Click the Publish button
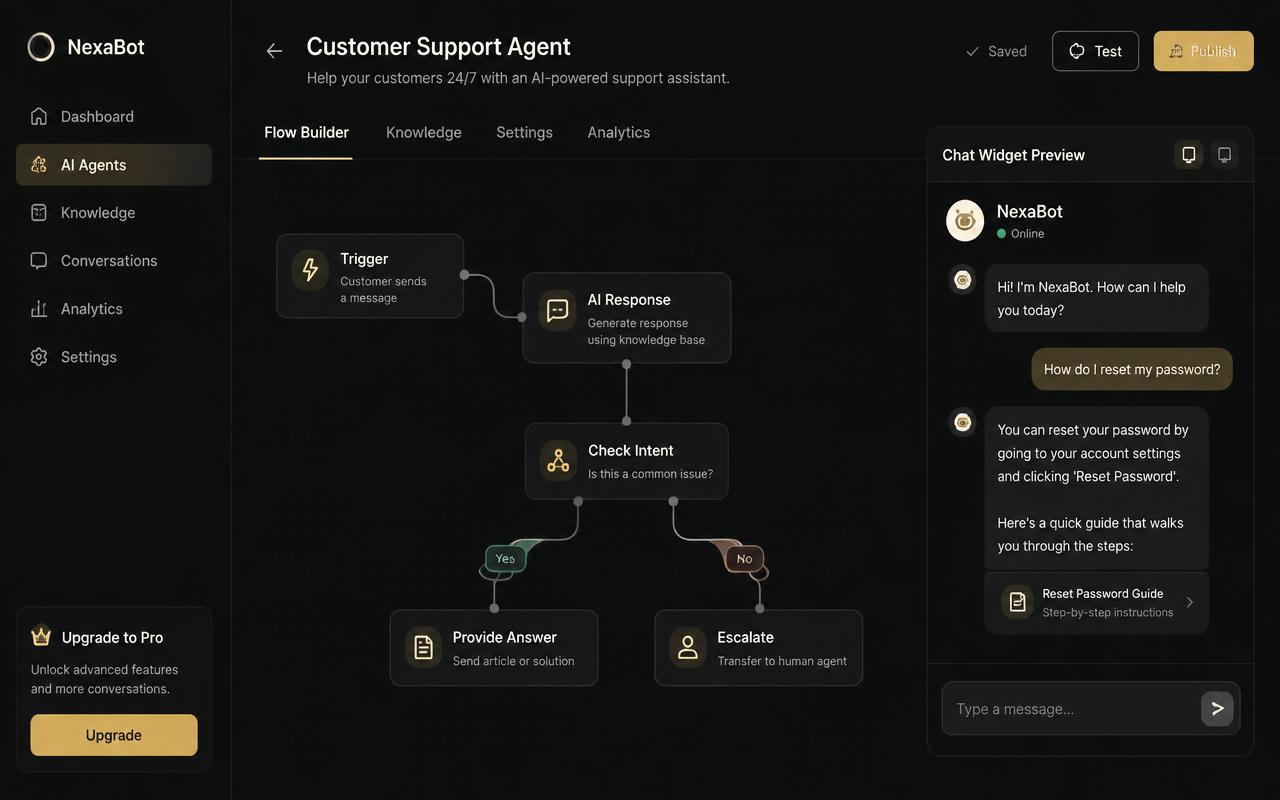The image size is (1280, 800). 1203,51
